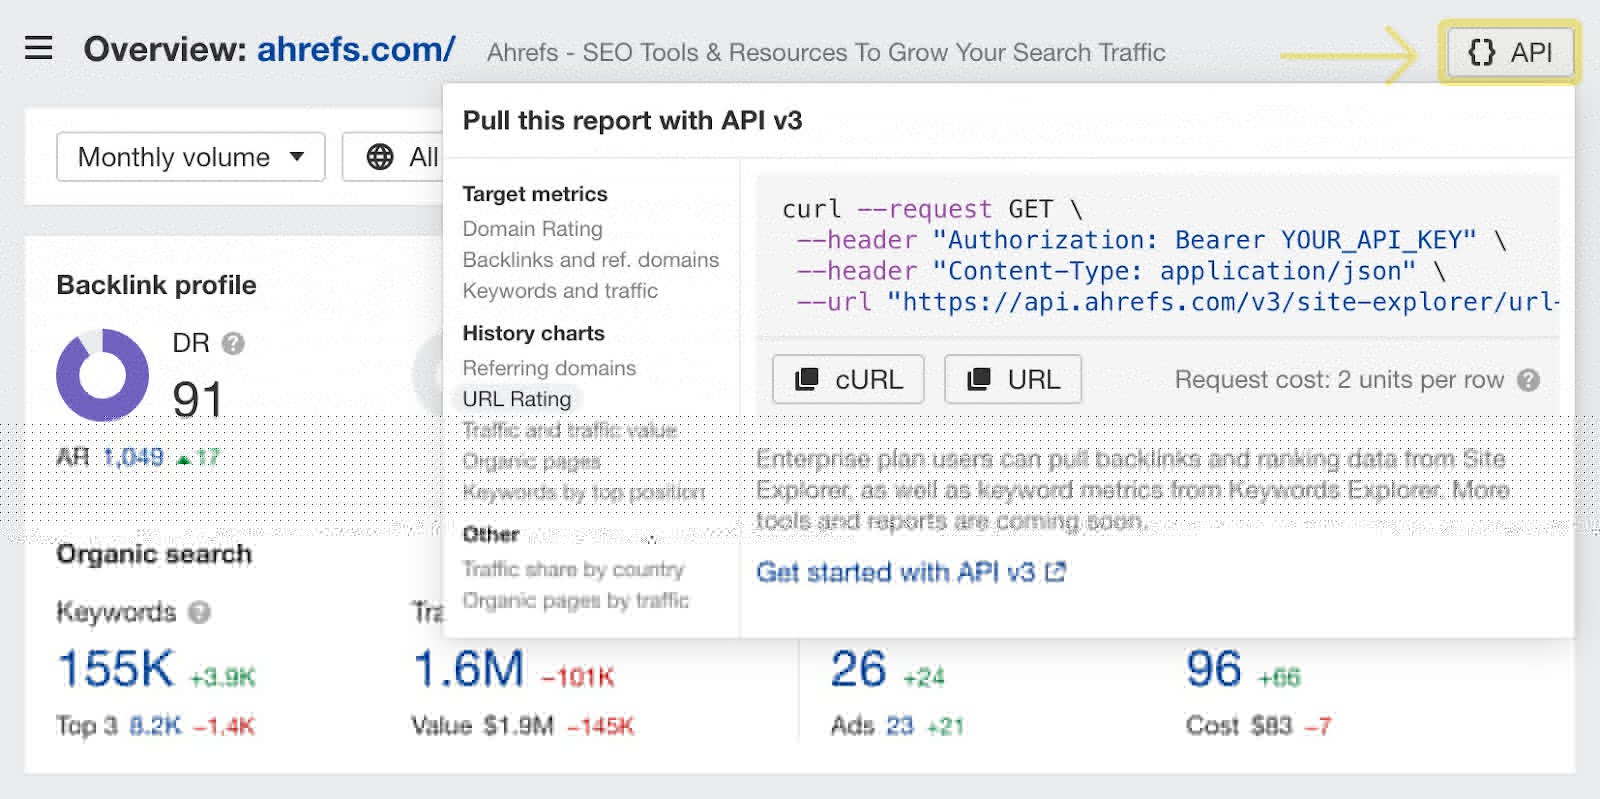Copy the request as cURL
The height and width of the screenshot is (799, 1600).
point(848,379)
